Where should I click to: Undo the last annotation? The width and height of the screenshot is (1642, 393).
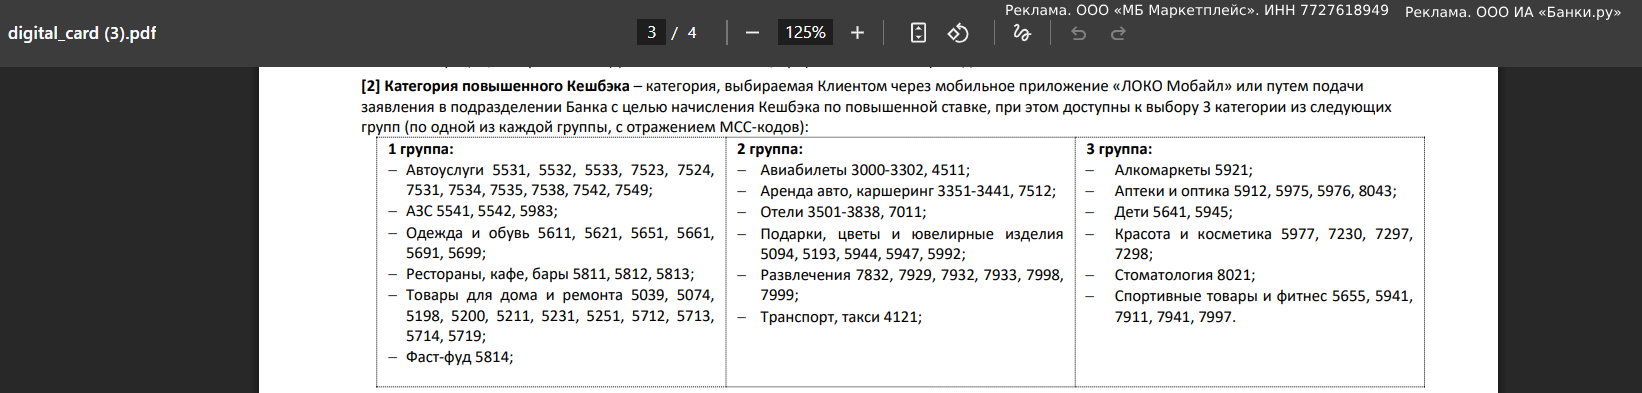click(x=1078, y=33)
